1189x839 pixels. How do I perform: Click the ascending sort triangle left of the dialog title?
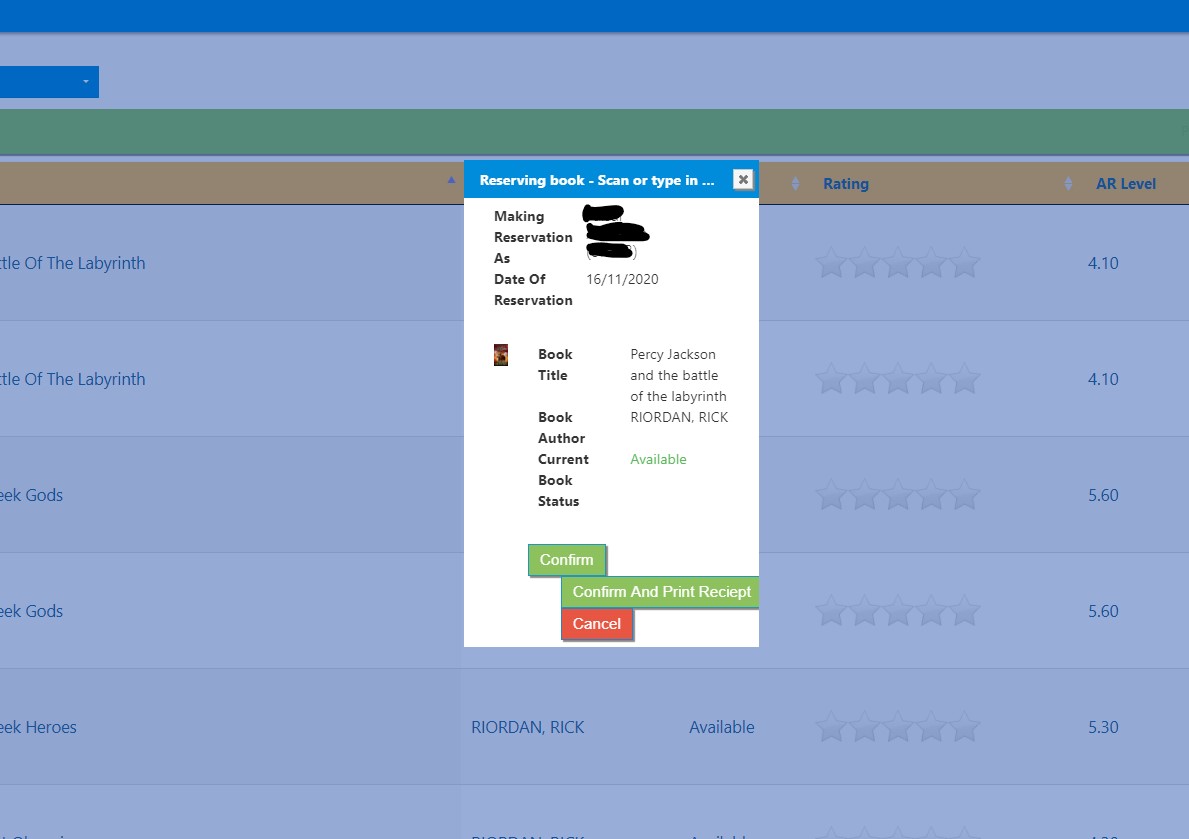click(451, 180)
